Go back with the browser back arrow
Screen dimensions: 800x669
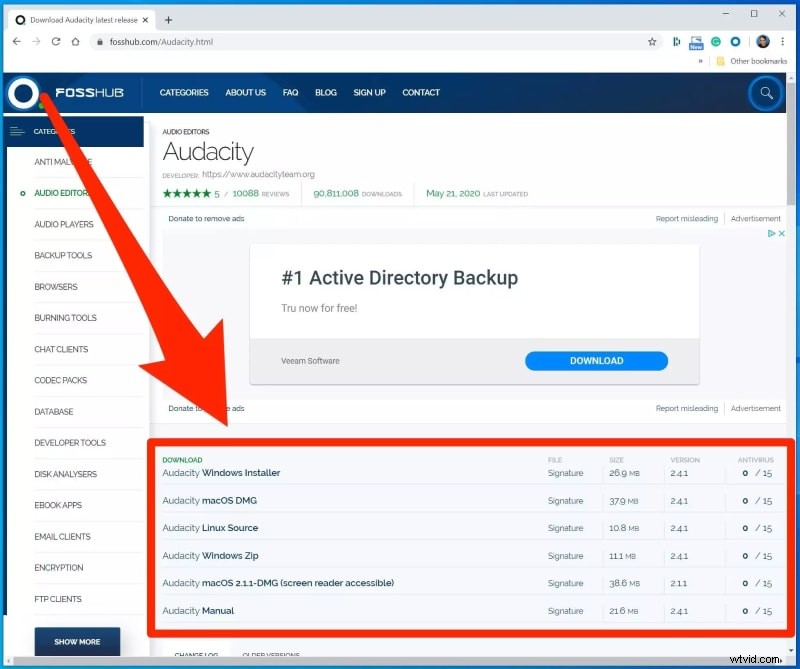click(x=17, y=42)
